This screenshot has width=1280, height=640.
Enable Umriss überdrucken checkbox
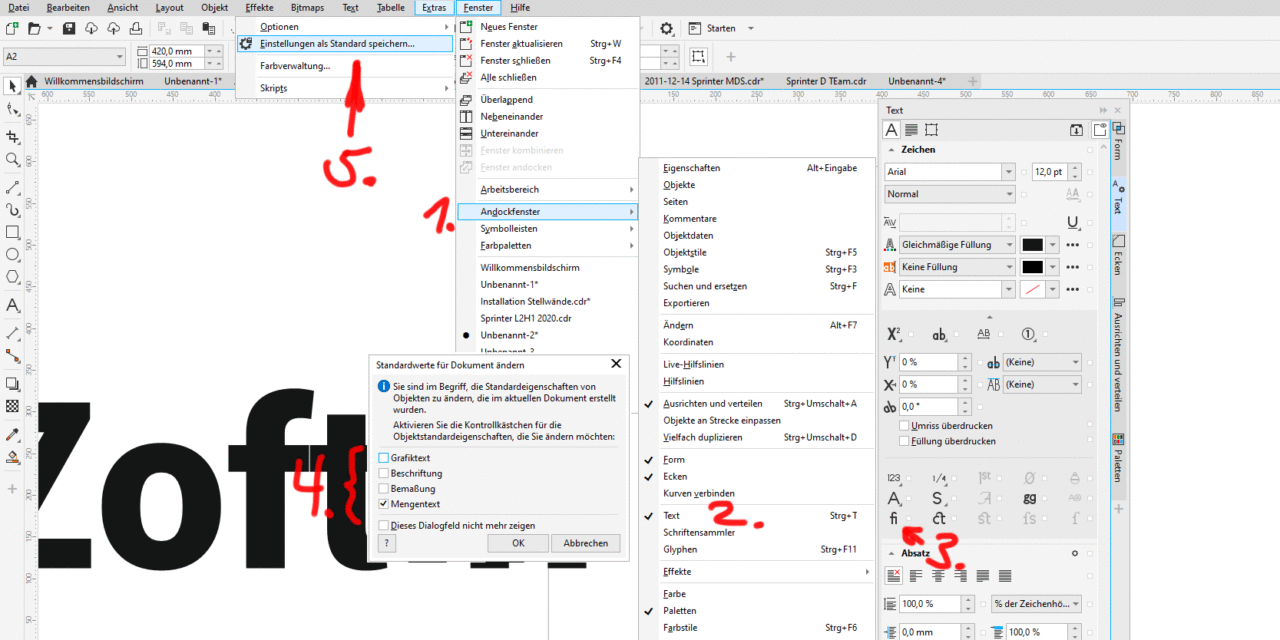[x=904, y=426]
